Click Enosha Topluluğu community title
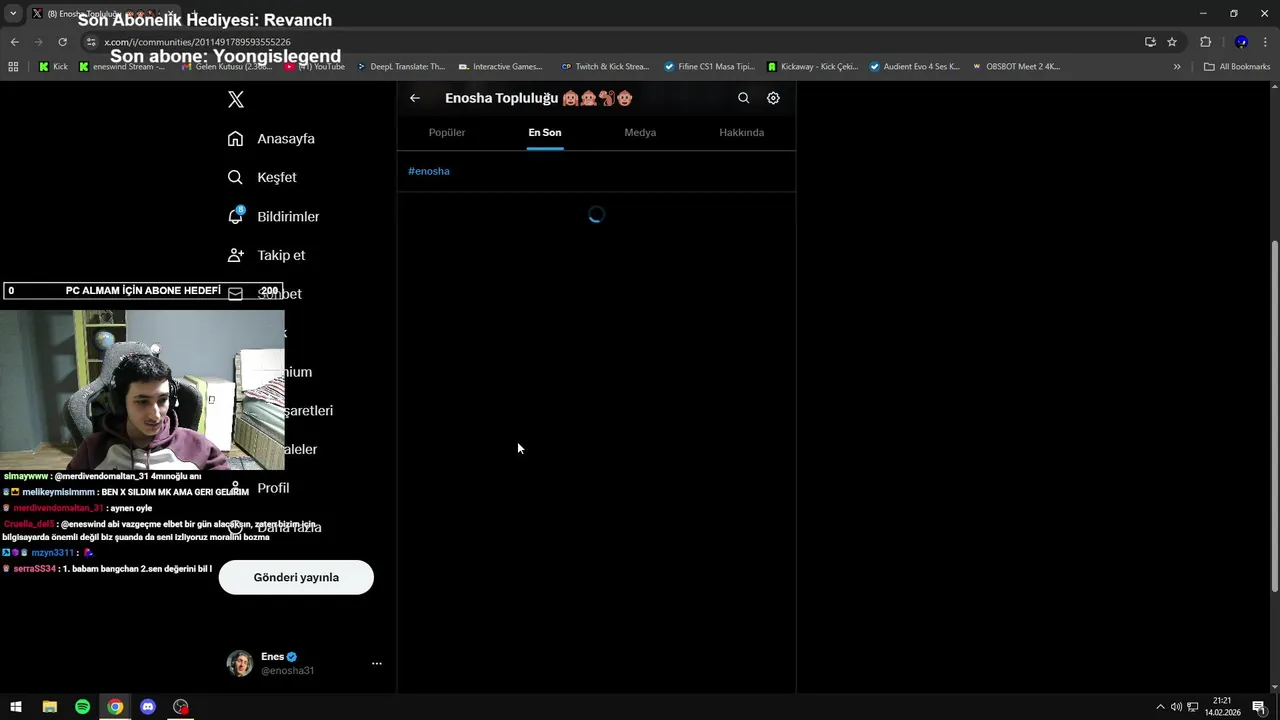The height and width of the screenshot is (720, 1280). 539,98
